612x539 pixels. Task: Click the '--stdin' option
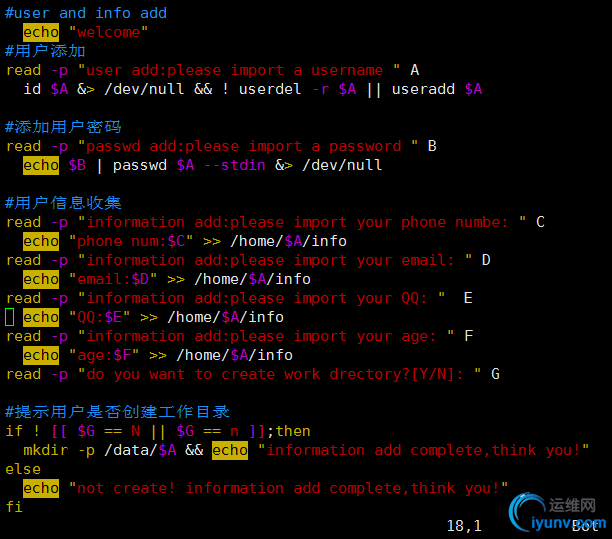click(235, 165)
